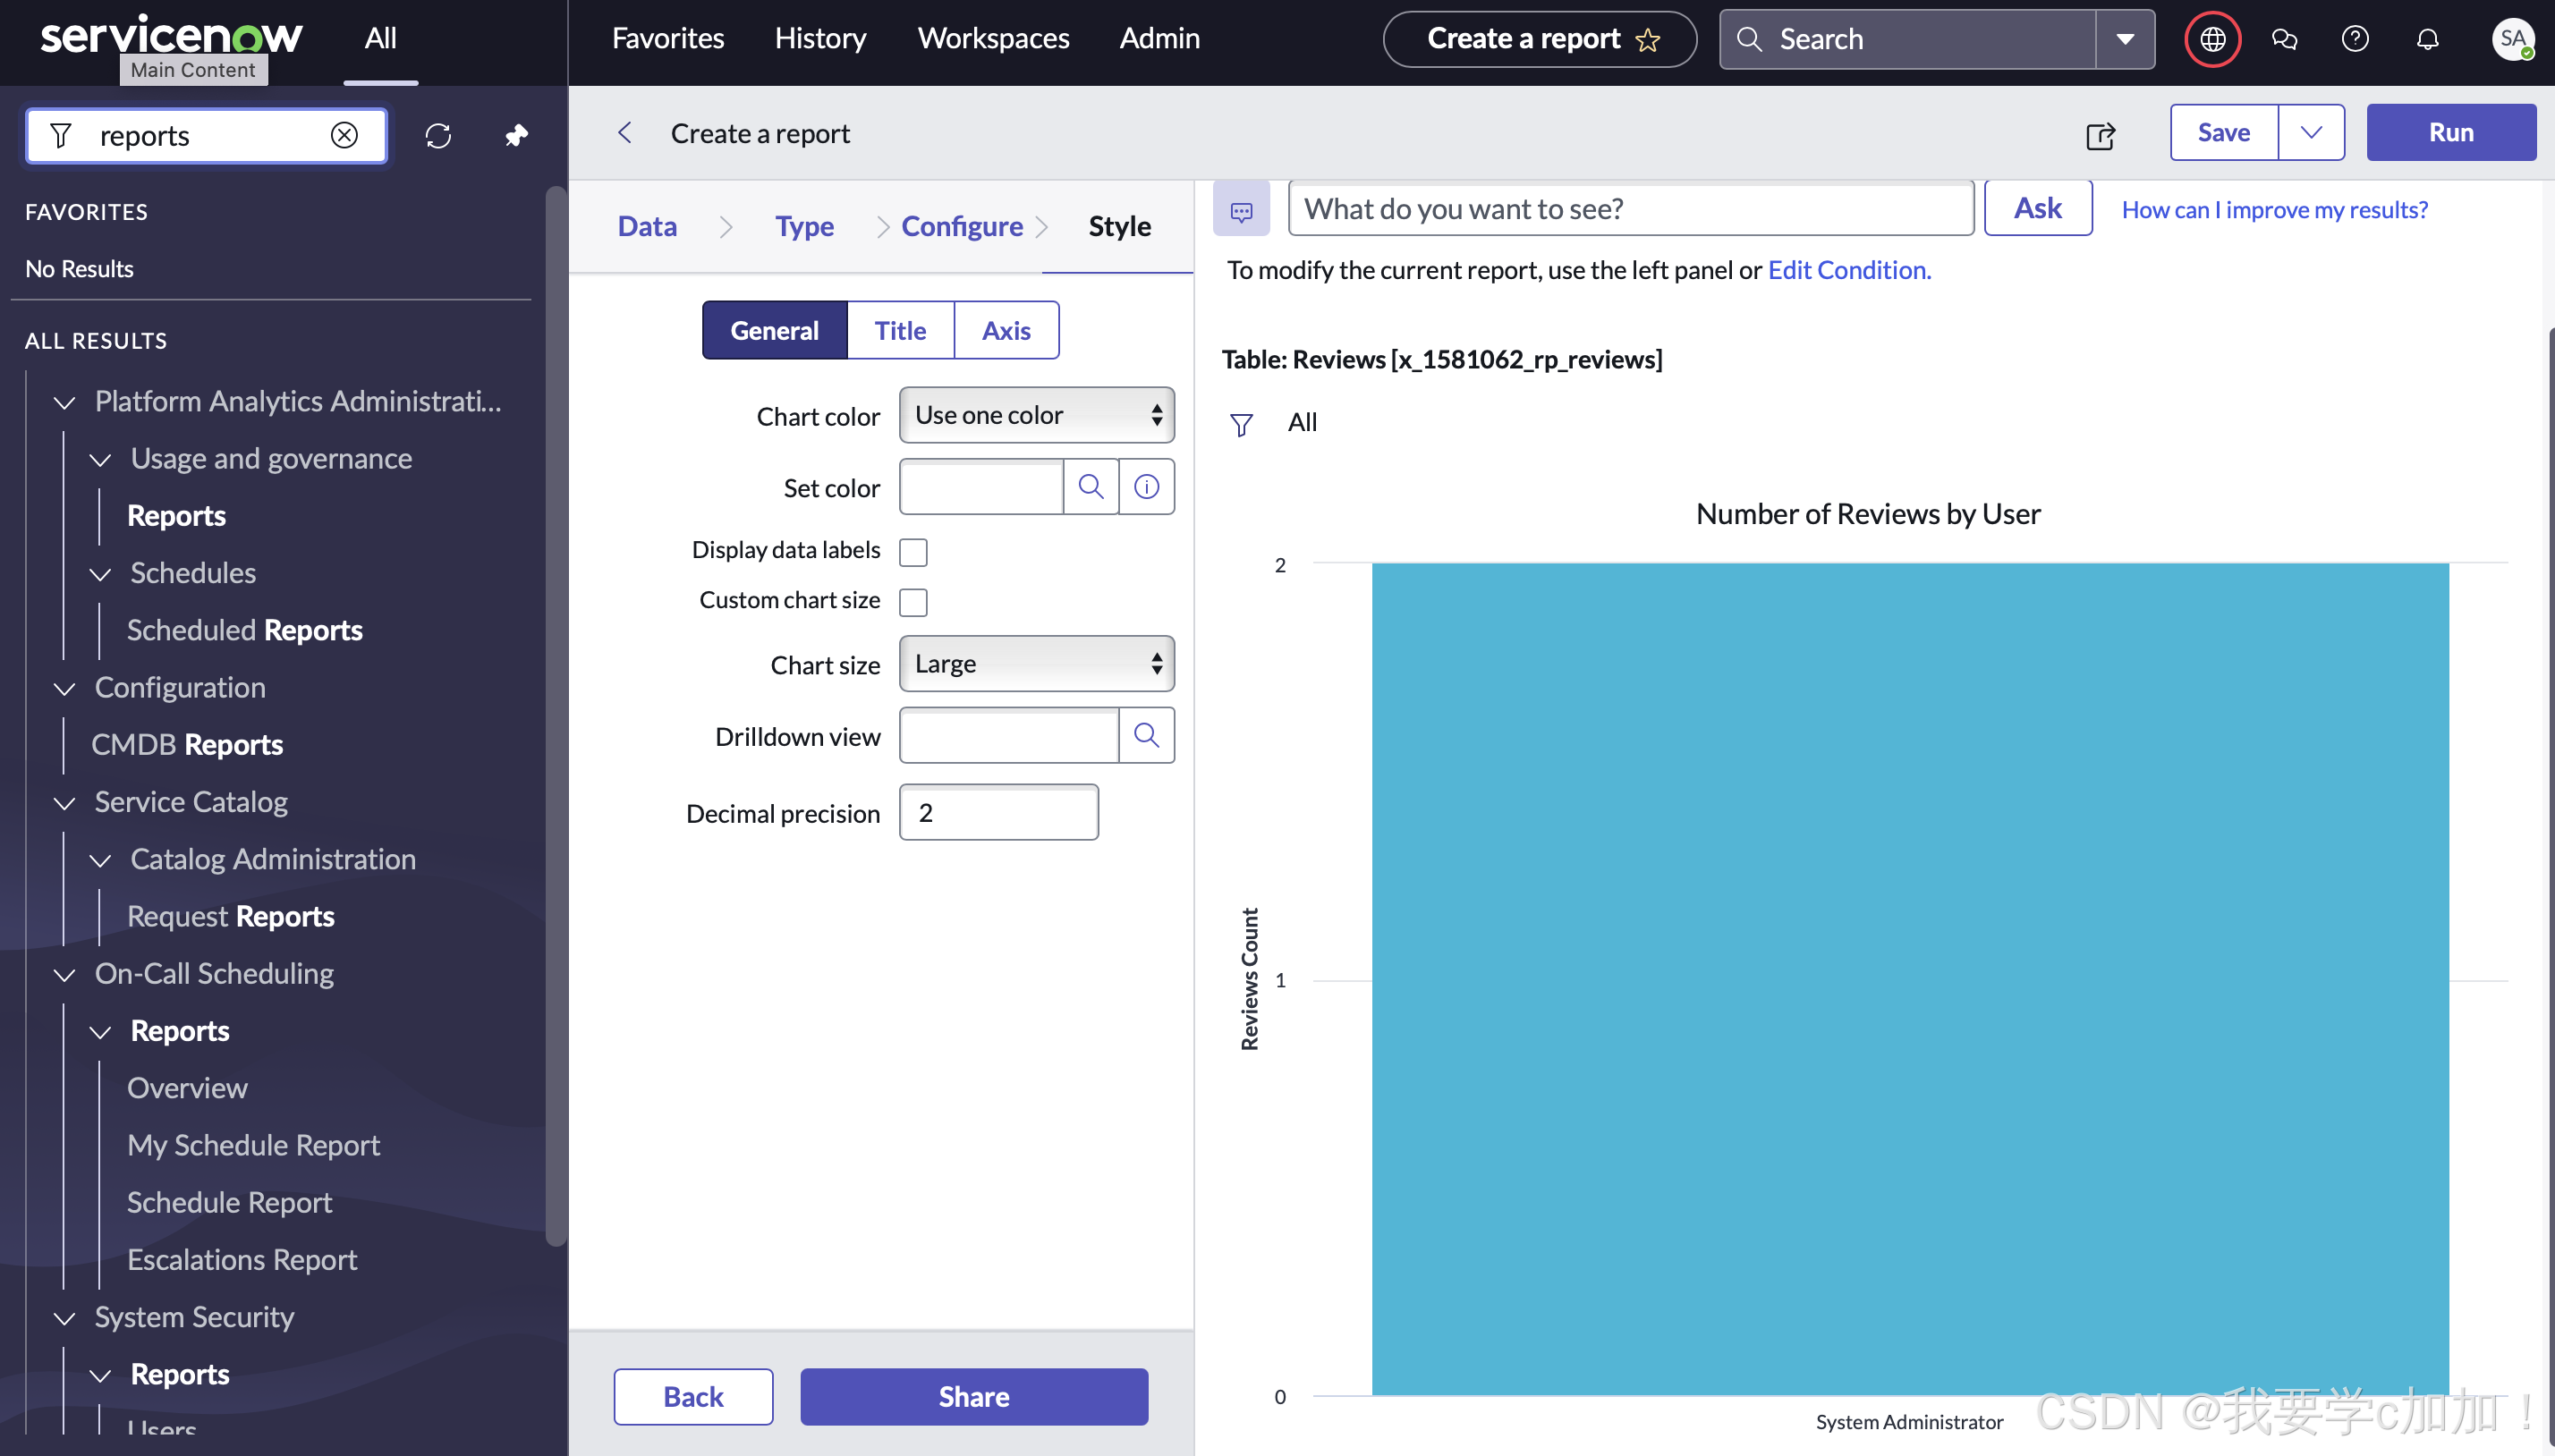Open the Workspaces menu
The image size is (2555, 1456).
tap(993, 38)
